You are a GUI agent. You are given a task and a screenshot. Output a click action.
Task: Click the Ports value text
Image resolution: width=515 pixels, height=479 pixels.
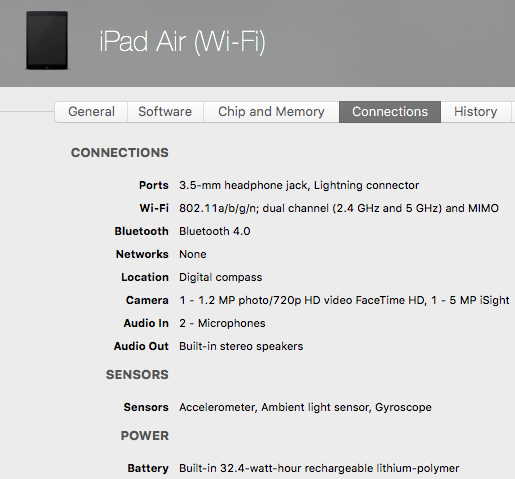(x=299, y=185)
